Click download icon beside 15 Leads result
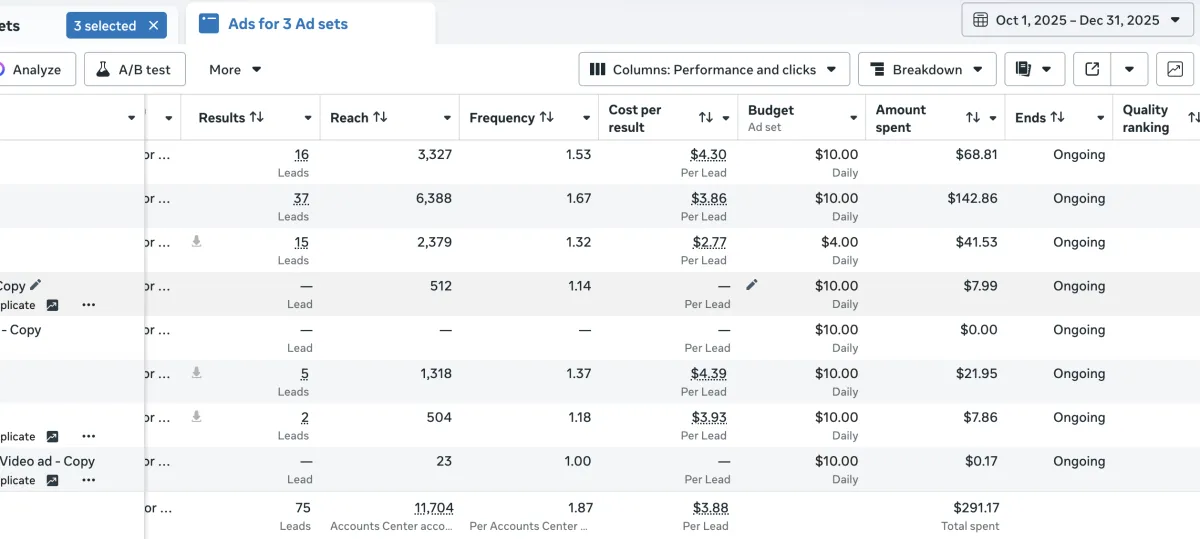 tap(197, 241)
